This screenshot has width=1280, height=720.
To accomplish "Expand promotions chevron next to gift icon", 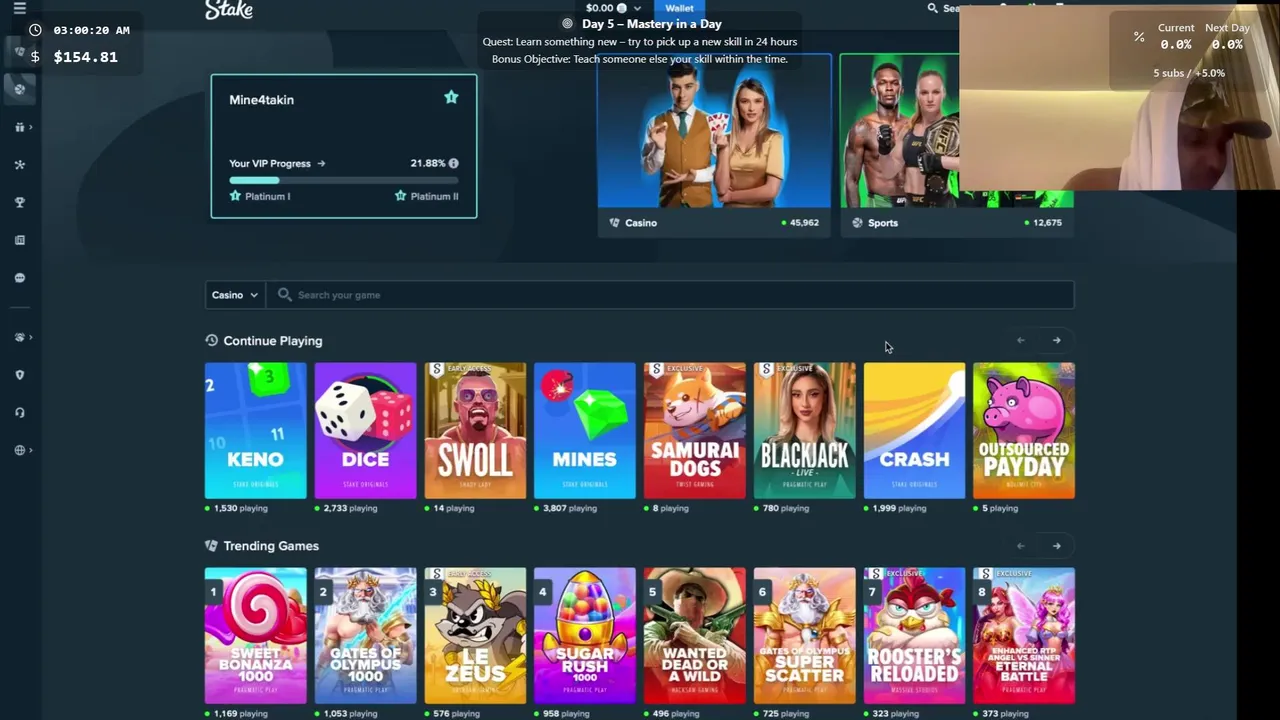I will click(31, 127).
